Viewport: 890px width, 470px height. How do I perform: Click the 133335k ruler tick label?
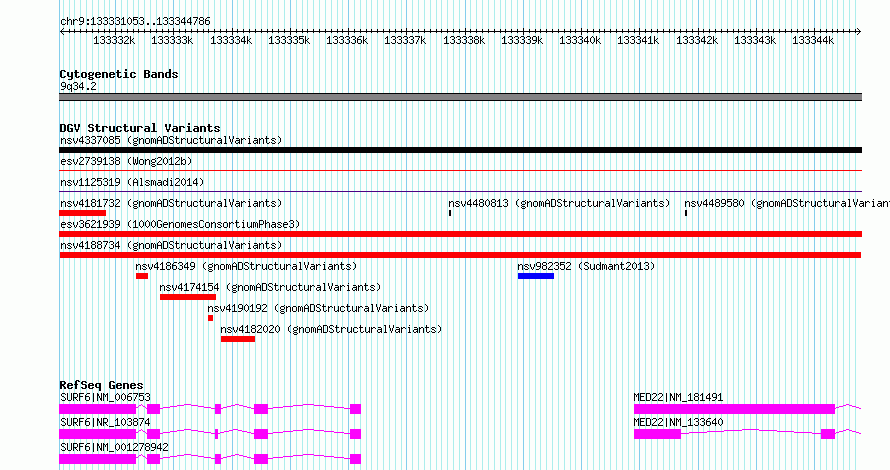coord(289,40)
